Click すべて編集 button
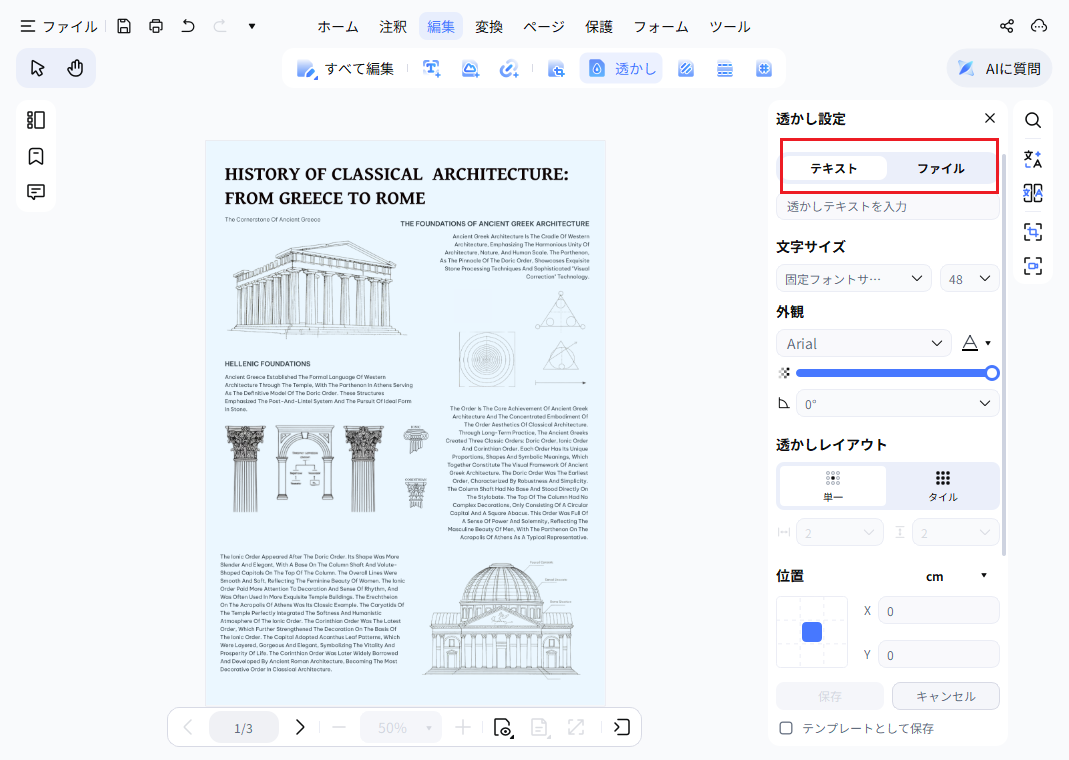The image size is (1069, 760). [x=345, y=69]
